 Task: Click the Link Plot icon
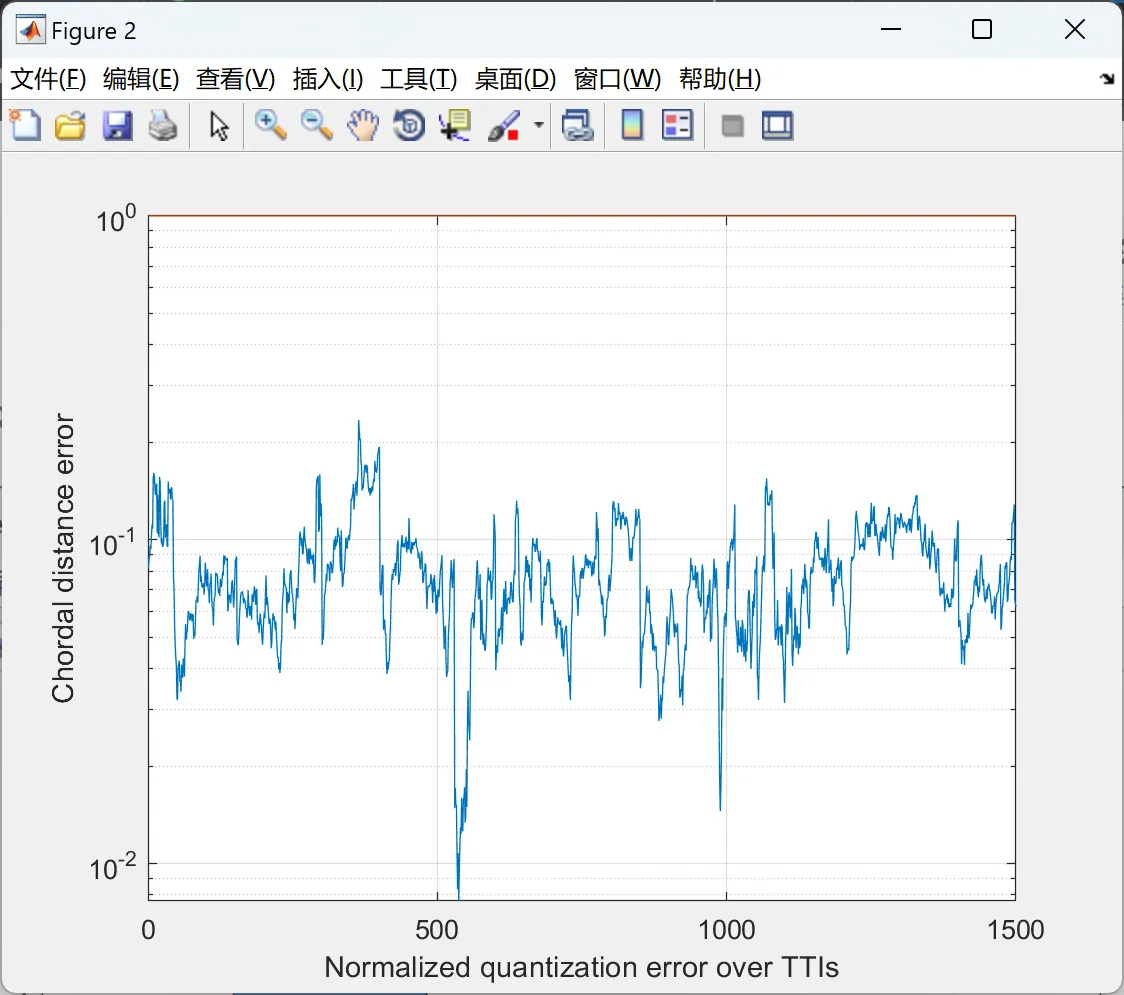[x=578, y=125]
